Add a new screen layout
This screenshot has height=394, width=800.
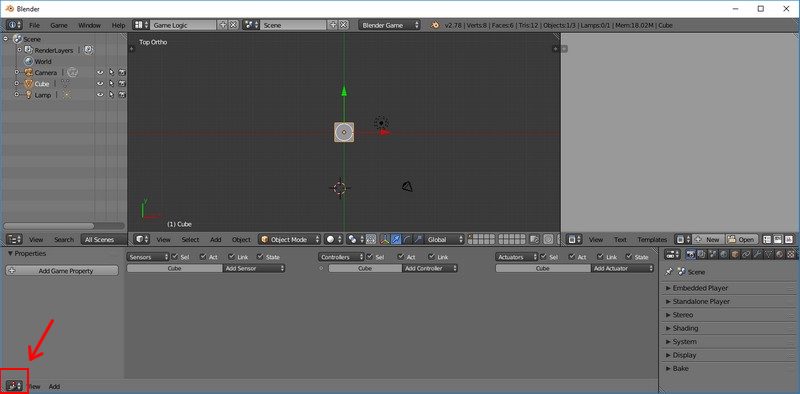point(223,24)
